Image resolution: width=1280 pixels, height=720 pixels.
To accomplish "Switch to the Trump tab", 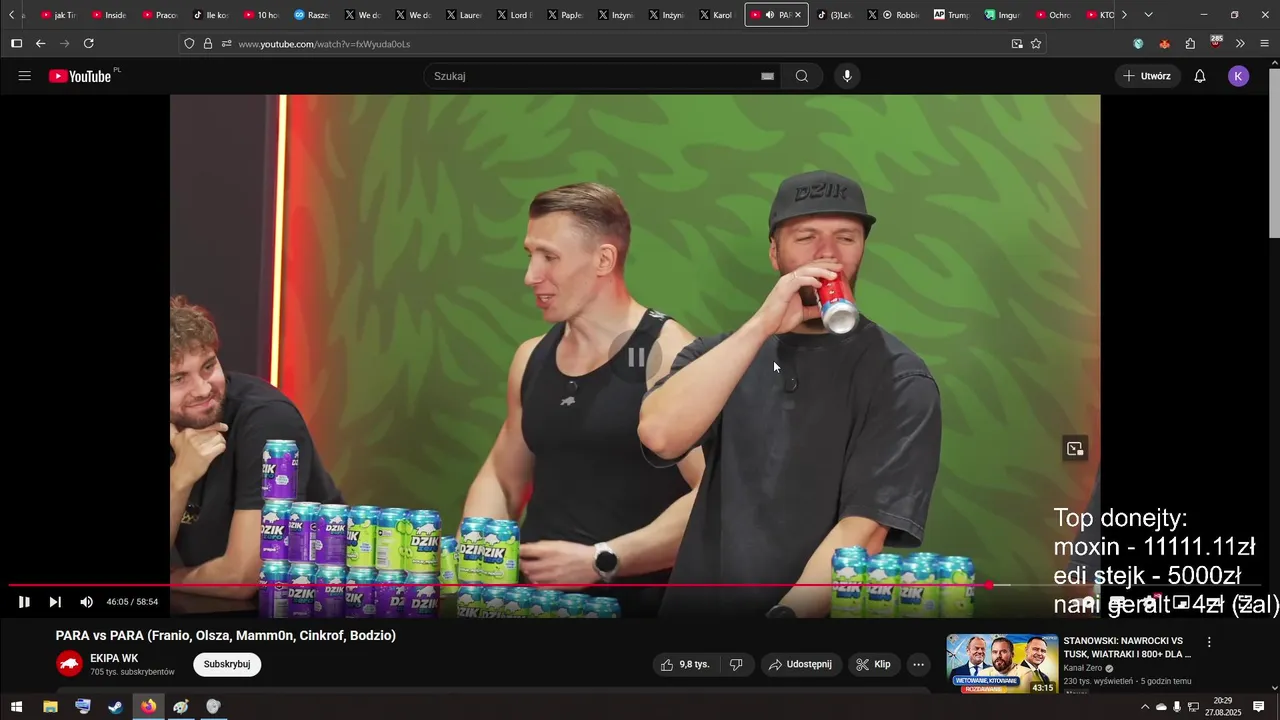I will tap(951, 15).
